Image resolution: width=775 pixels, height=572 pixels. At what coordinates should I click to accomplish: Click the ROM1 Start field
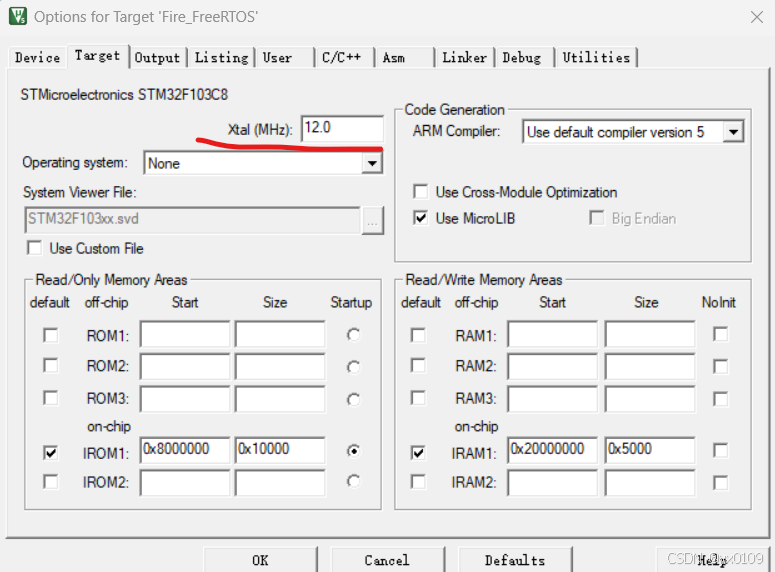185,334
